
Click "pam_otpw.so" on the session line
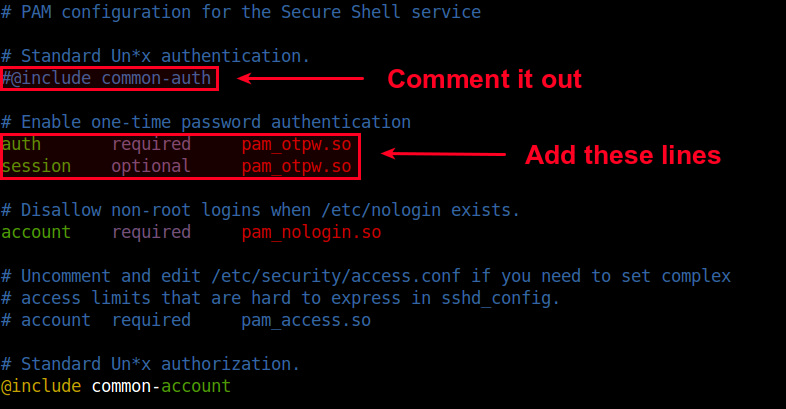[296, 166]
